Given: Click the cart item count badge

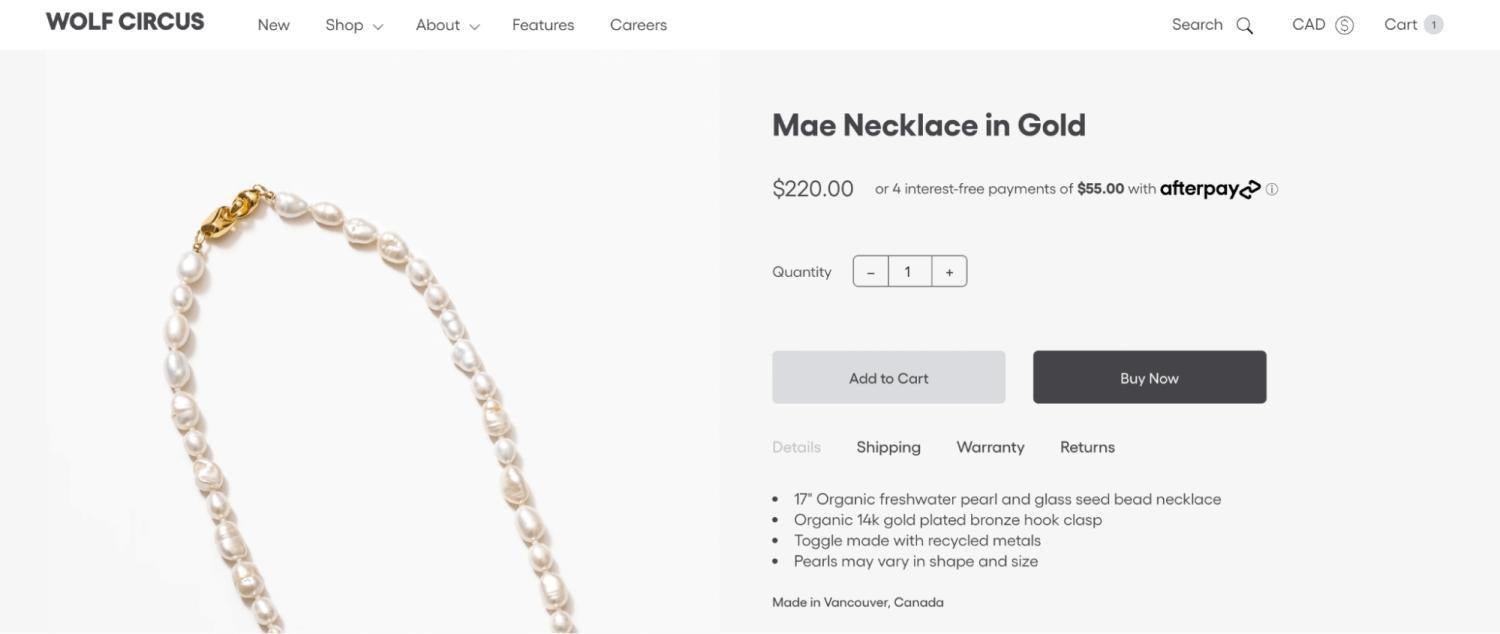Looking at the screenshot, I should [x=1433, y=25].
